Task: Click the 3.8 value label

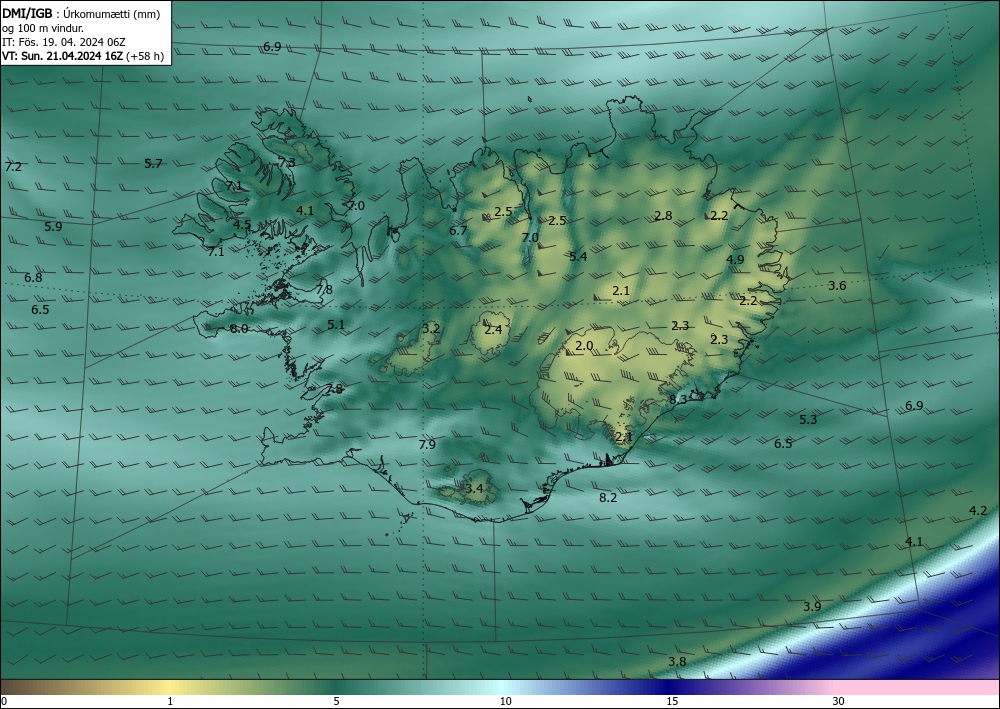Action: click(x=677, y=661)
